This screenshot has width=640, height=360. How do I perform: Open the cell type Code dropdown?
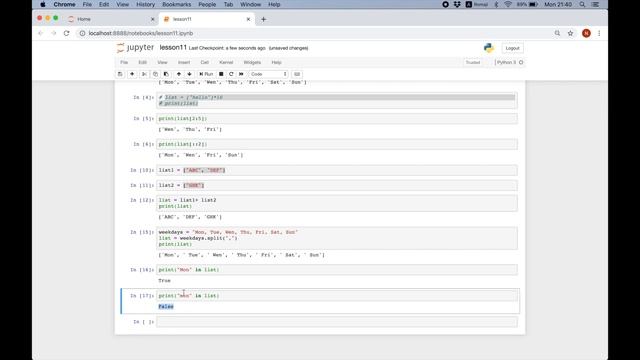269,74
